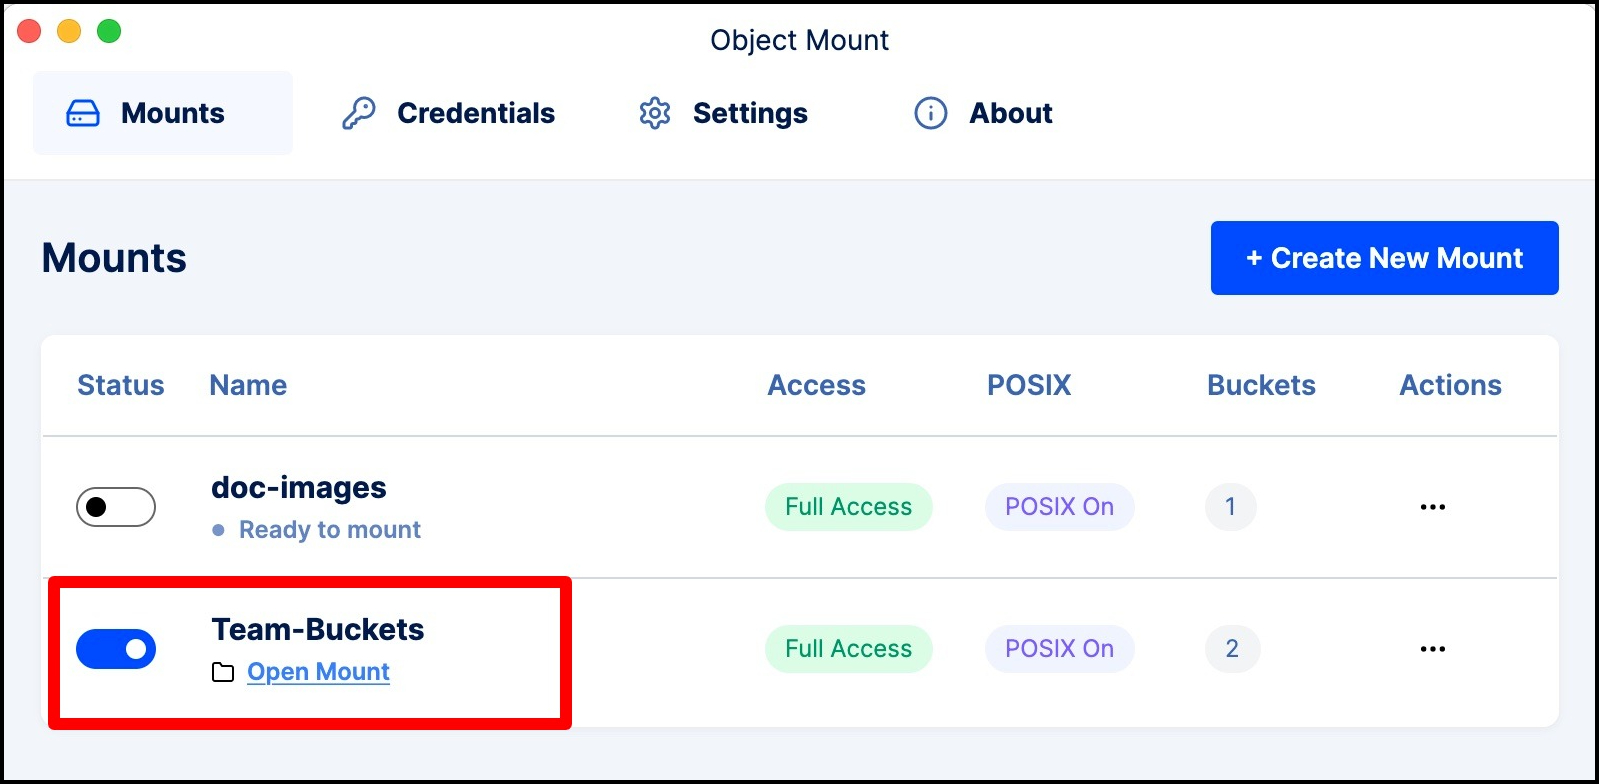
Task: Click the folder icon beside Open Mount
Action: click(223, 672)
